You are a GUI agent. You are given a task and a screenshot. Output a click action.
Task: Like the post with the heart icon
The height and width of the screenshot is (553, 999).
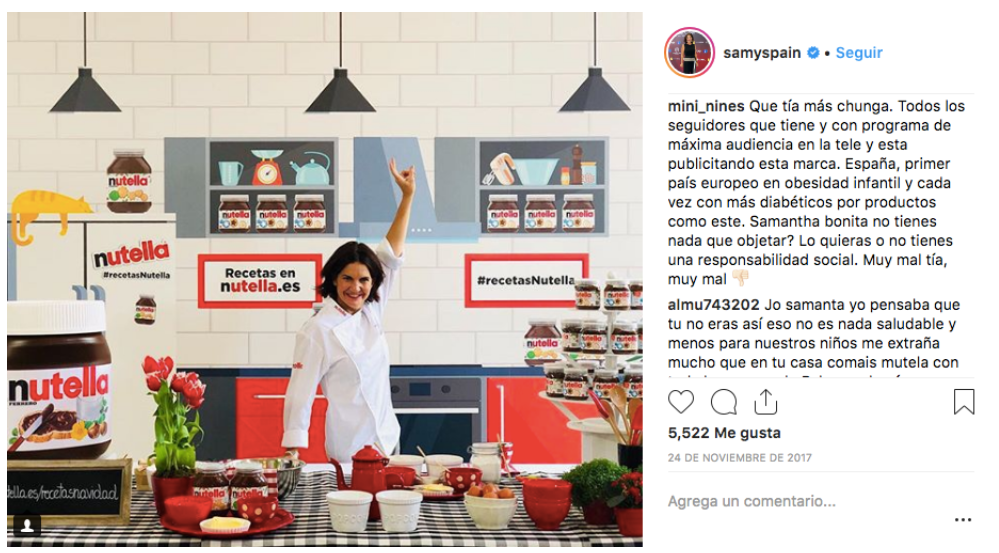click(x=680, y=402)
